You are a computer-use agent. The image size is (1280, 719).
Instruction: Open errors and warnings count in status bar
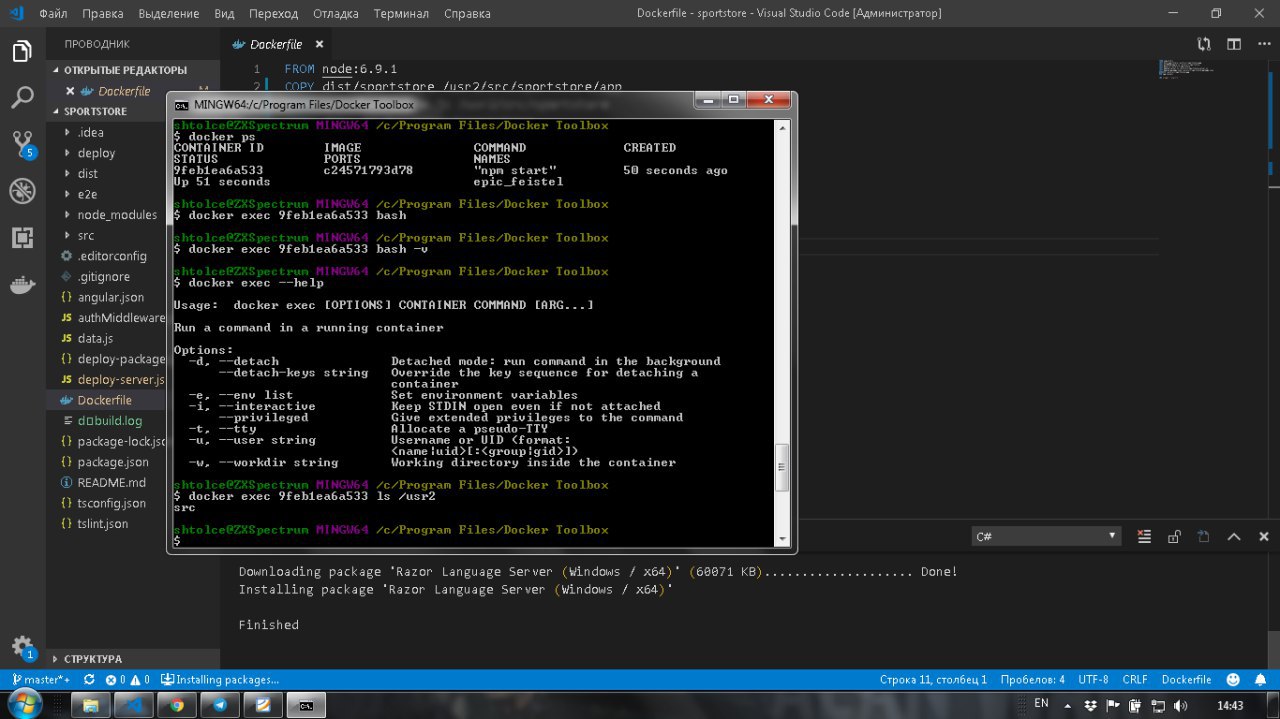coord(128,679)
